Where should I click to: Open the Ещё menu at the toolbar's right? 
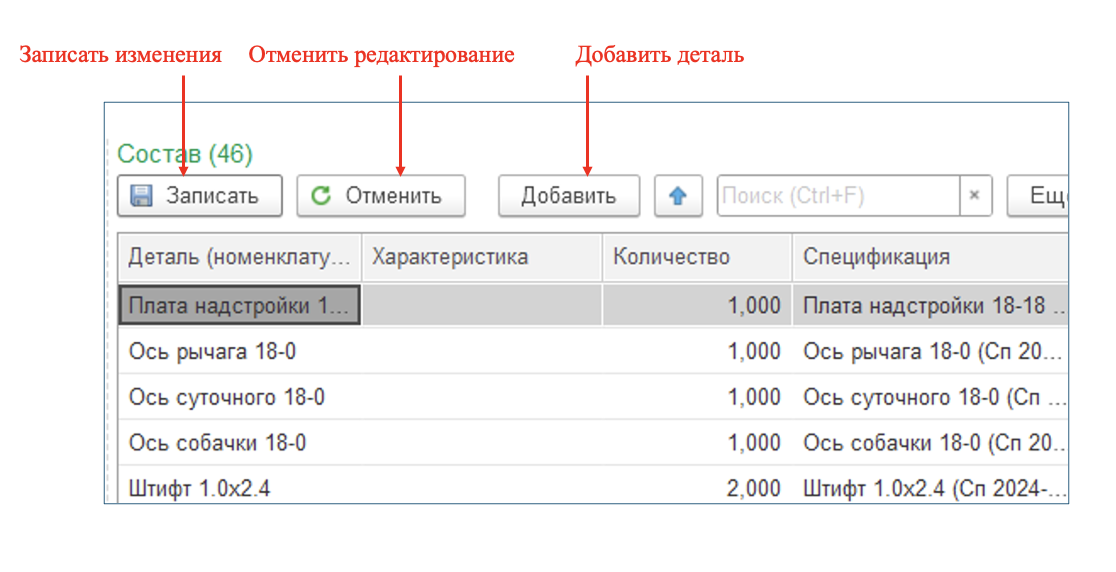(x=1040, y=196)
